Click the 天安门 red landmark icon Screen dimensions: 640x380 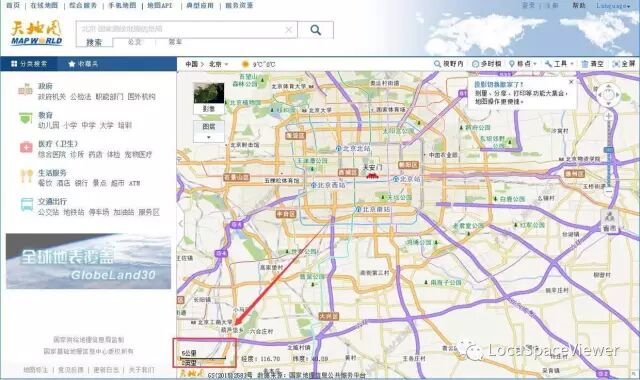[372, 176]
